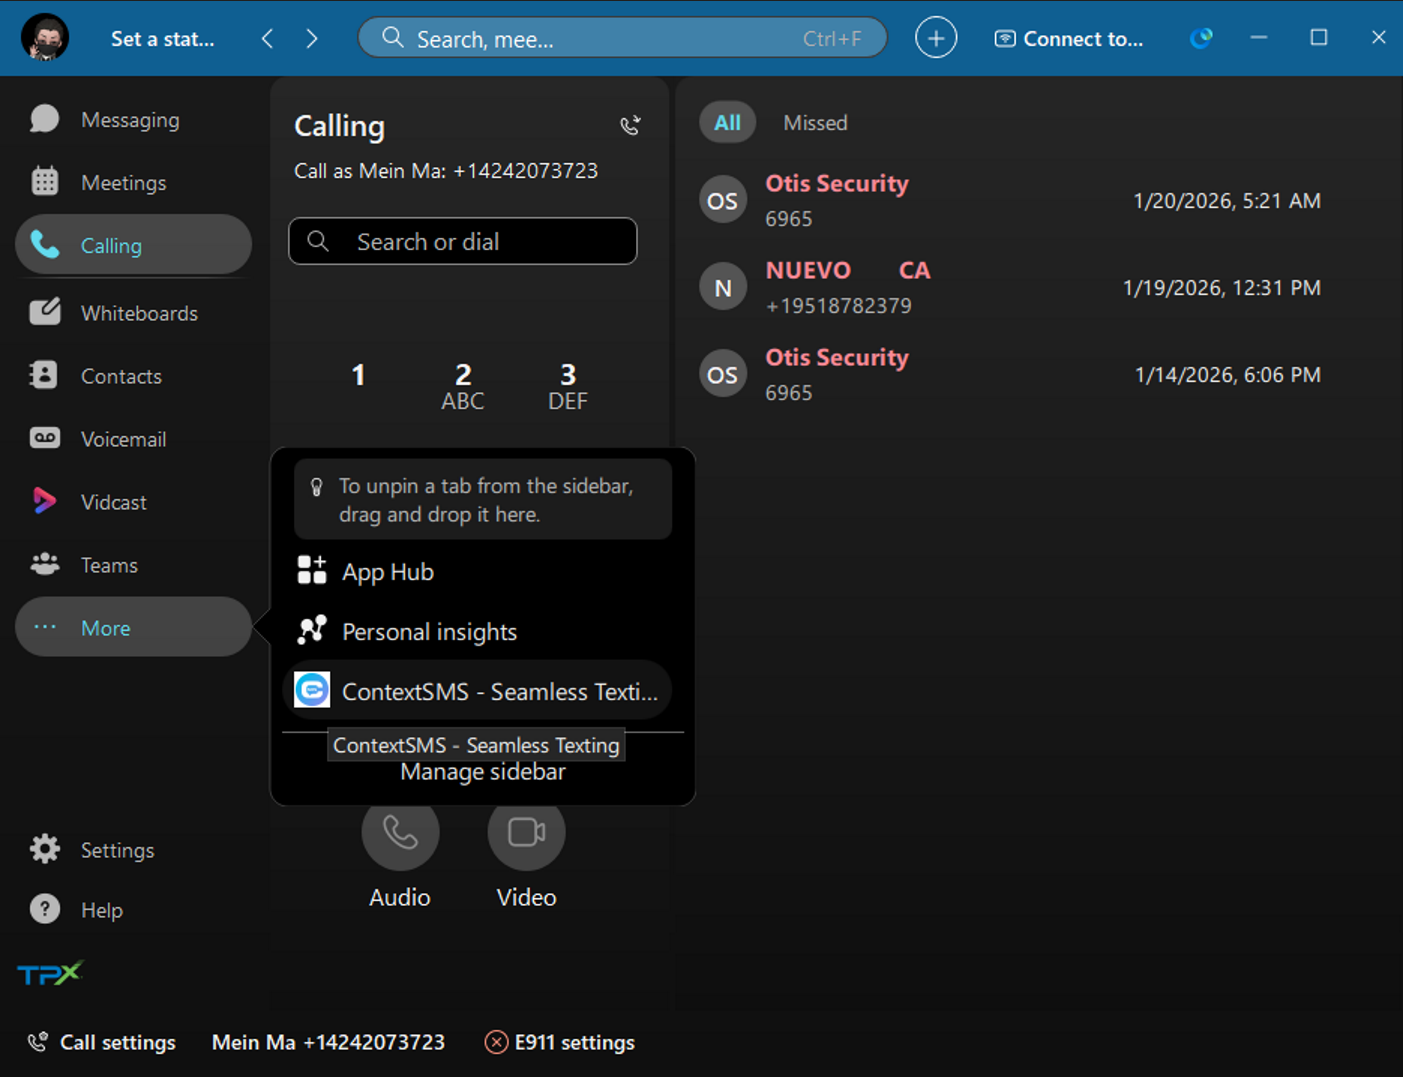Click the TPX logo
1403x1077 pixels.
50,973
